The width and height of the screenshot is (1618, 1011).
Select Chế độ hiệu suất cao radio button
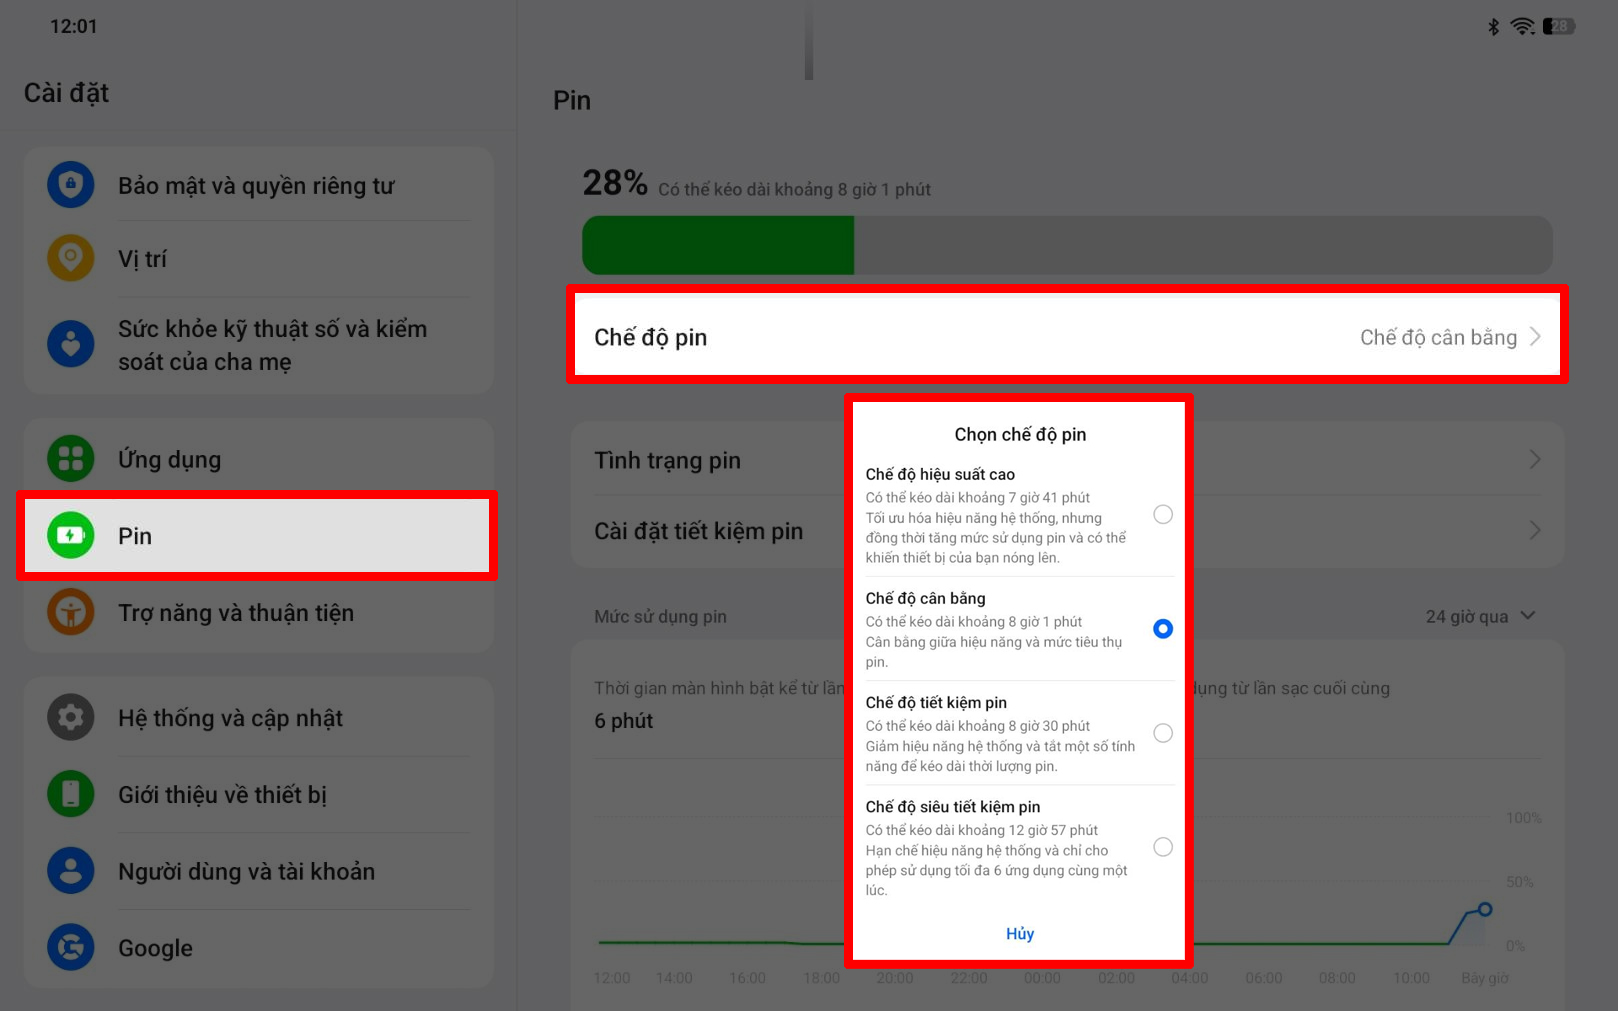click(1162, 514)
